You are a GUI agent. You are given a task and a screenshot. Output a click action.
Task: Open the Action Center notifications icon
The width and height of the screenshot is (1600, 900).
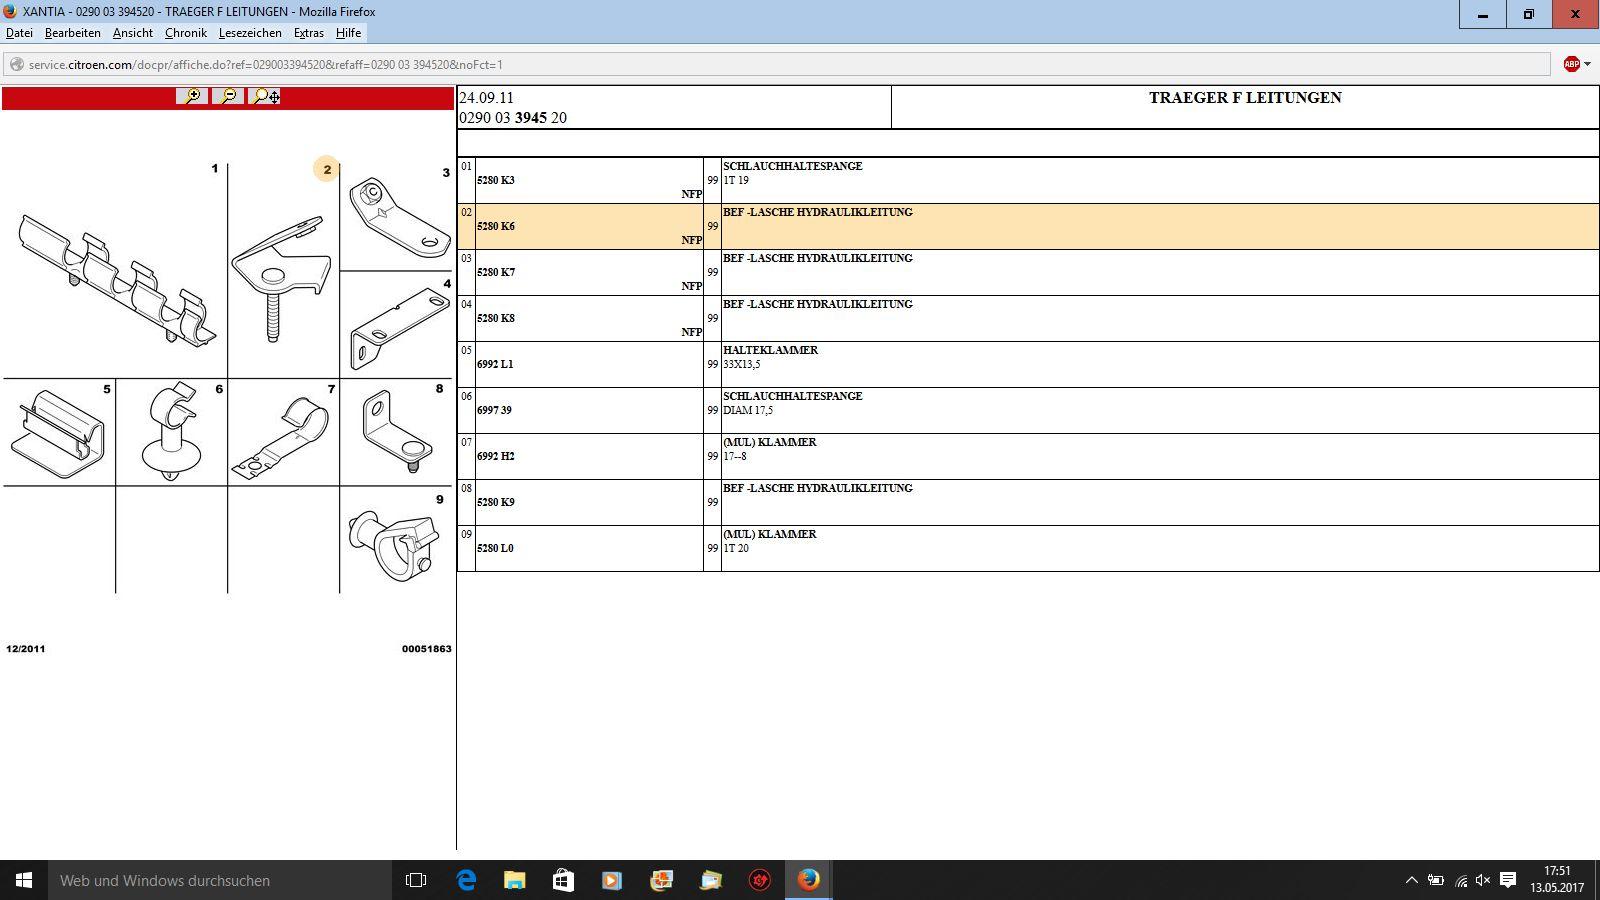tap(1508, 880)
